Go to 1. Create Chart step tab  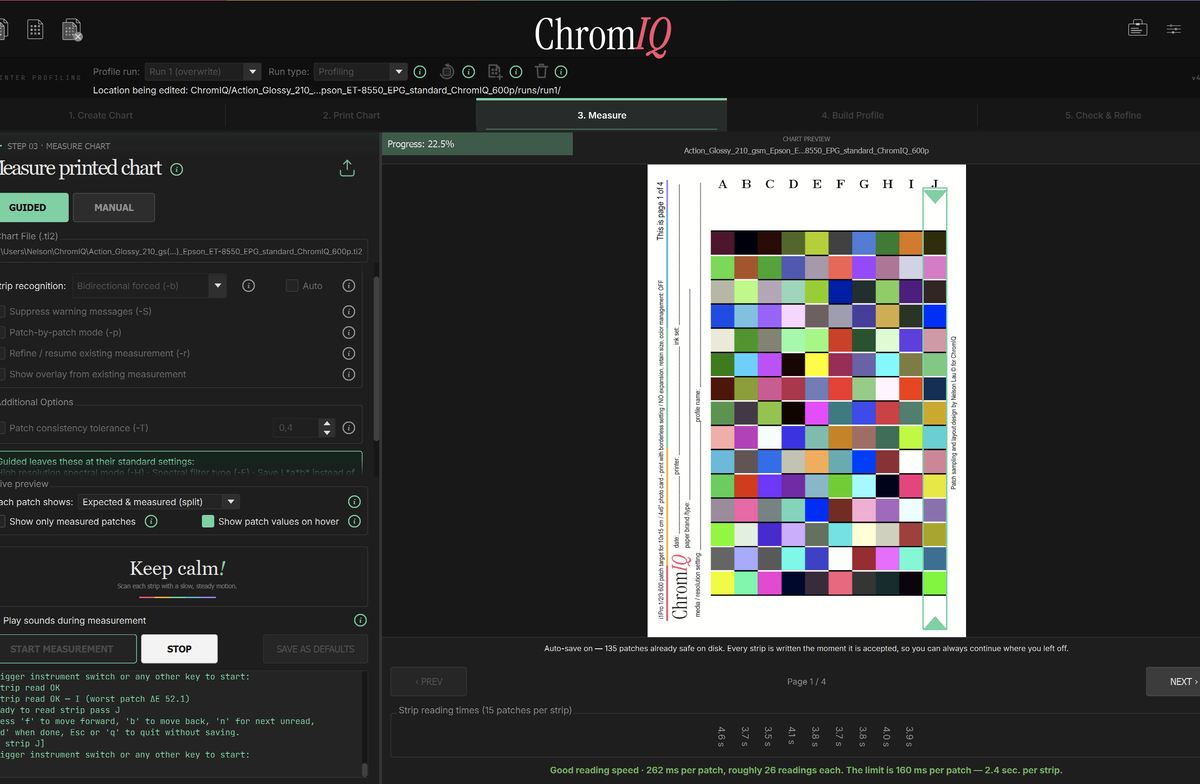point(101,115)
